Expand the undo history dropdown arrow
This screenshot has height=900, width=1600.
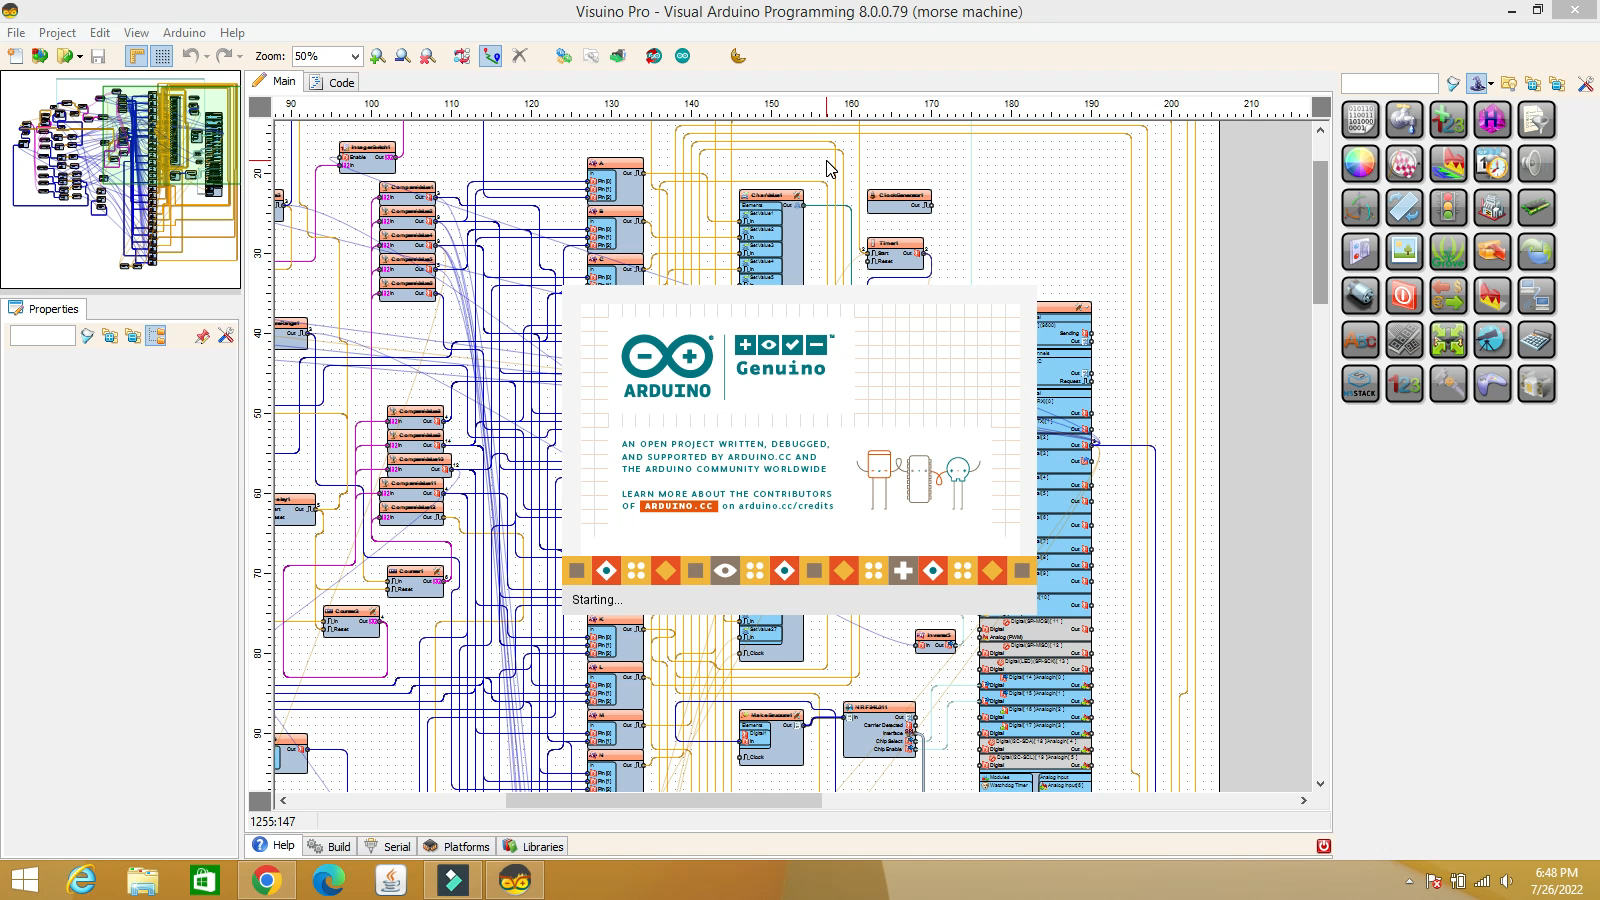pyautogui.click(x=206, y=57)
